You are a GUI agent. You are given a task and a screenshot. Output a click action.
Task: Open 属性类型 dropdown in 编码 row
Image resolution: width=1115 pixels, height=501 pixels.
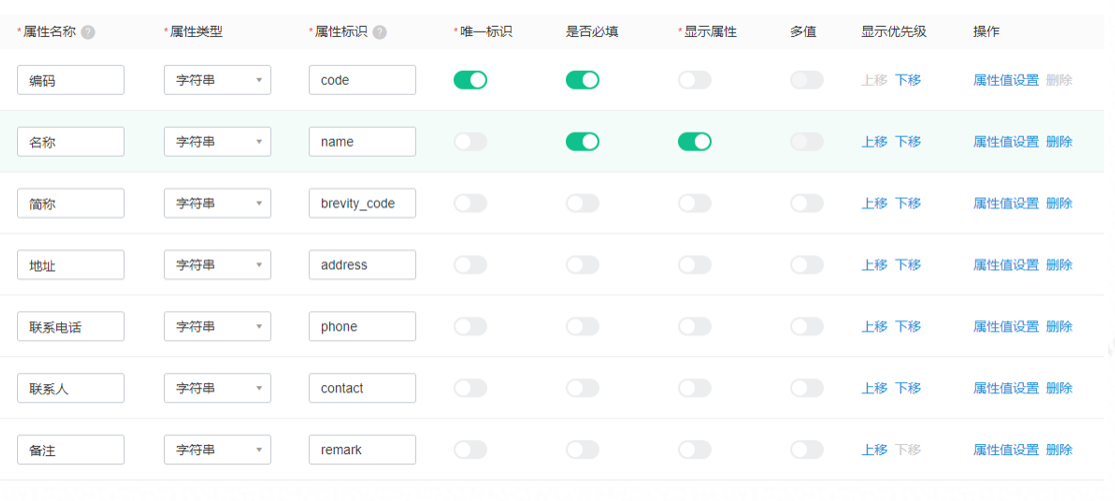pyautogui.click(x=218, y=80)
